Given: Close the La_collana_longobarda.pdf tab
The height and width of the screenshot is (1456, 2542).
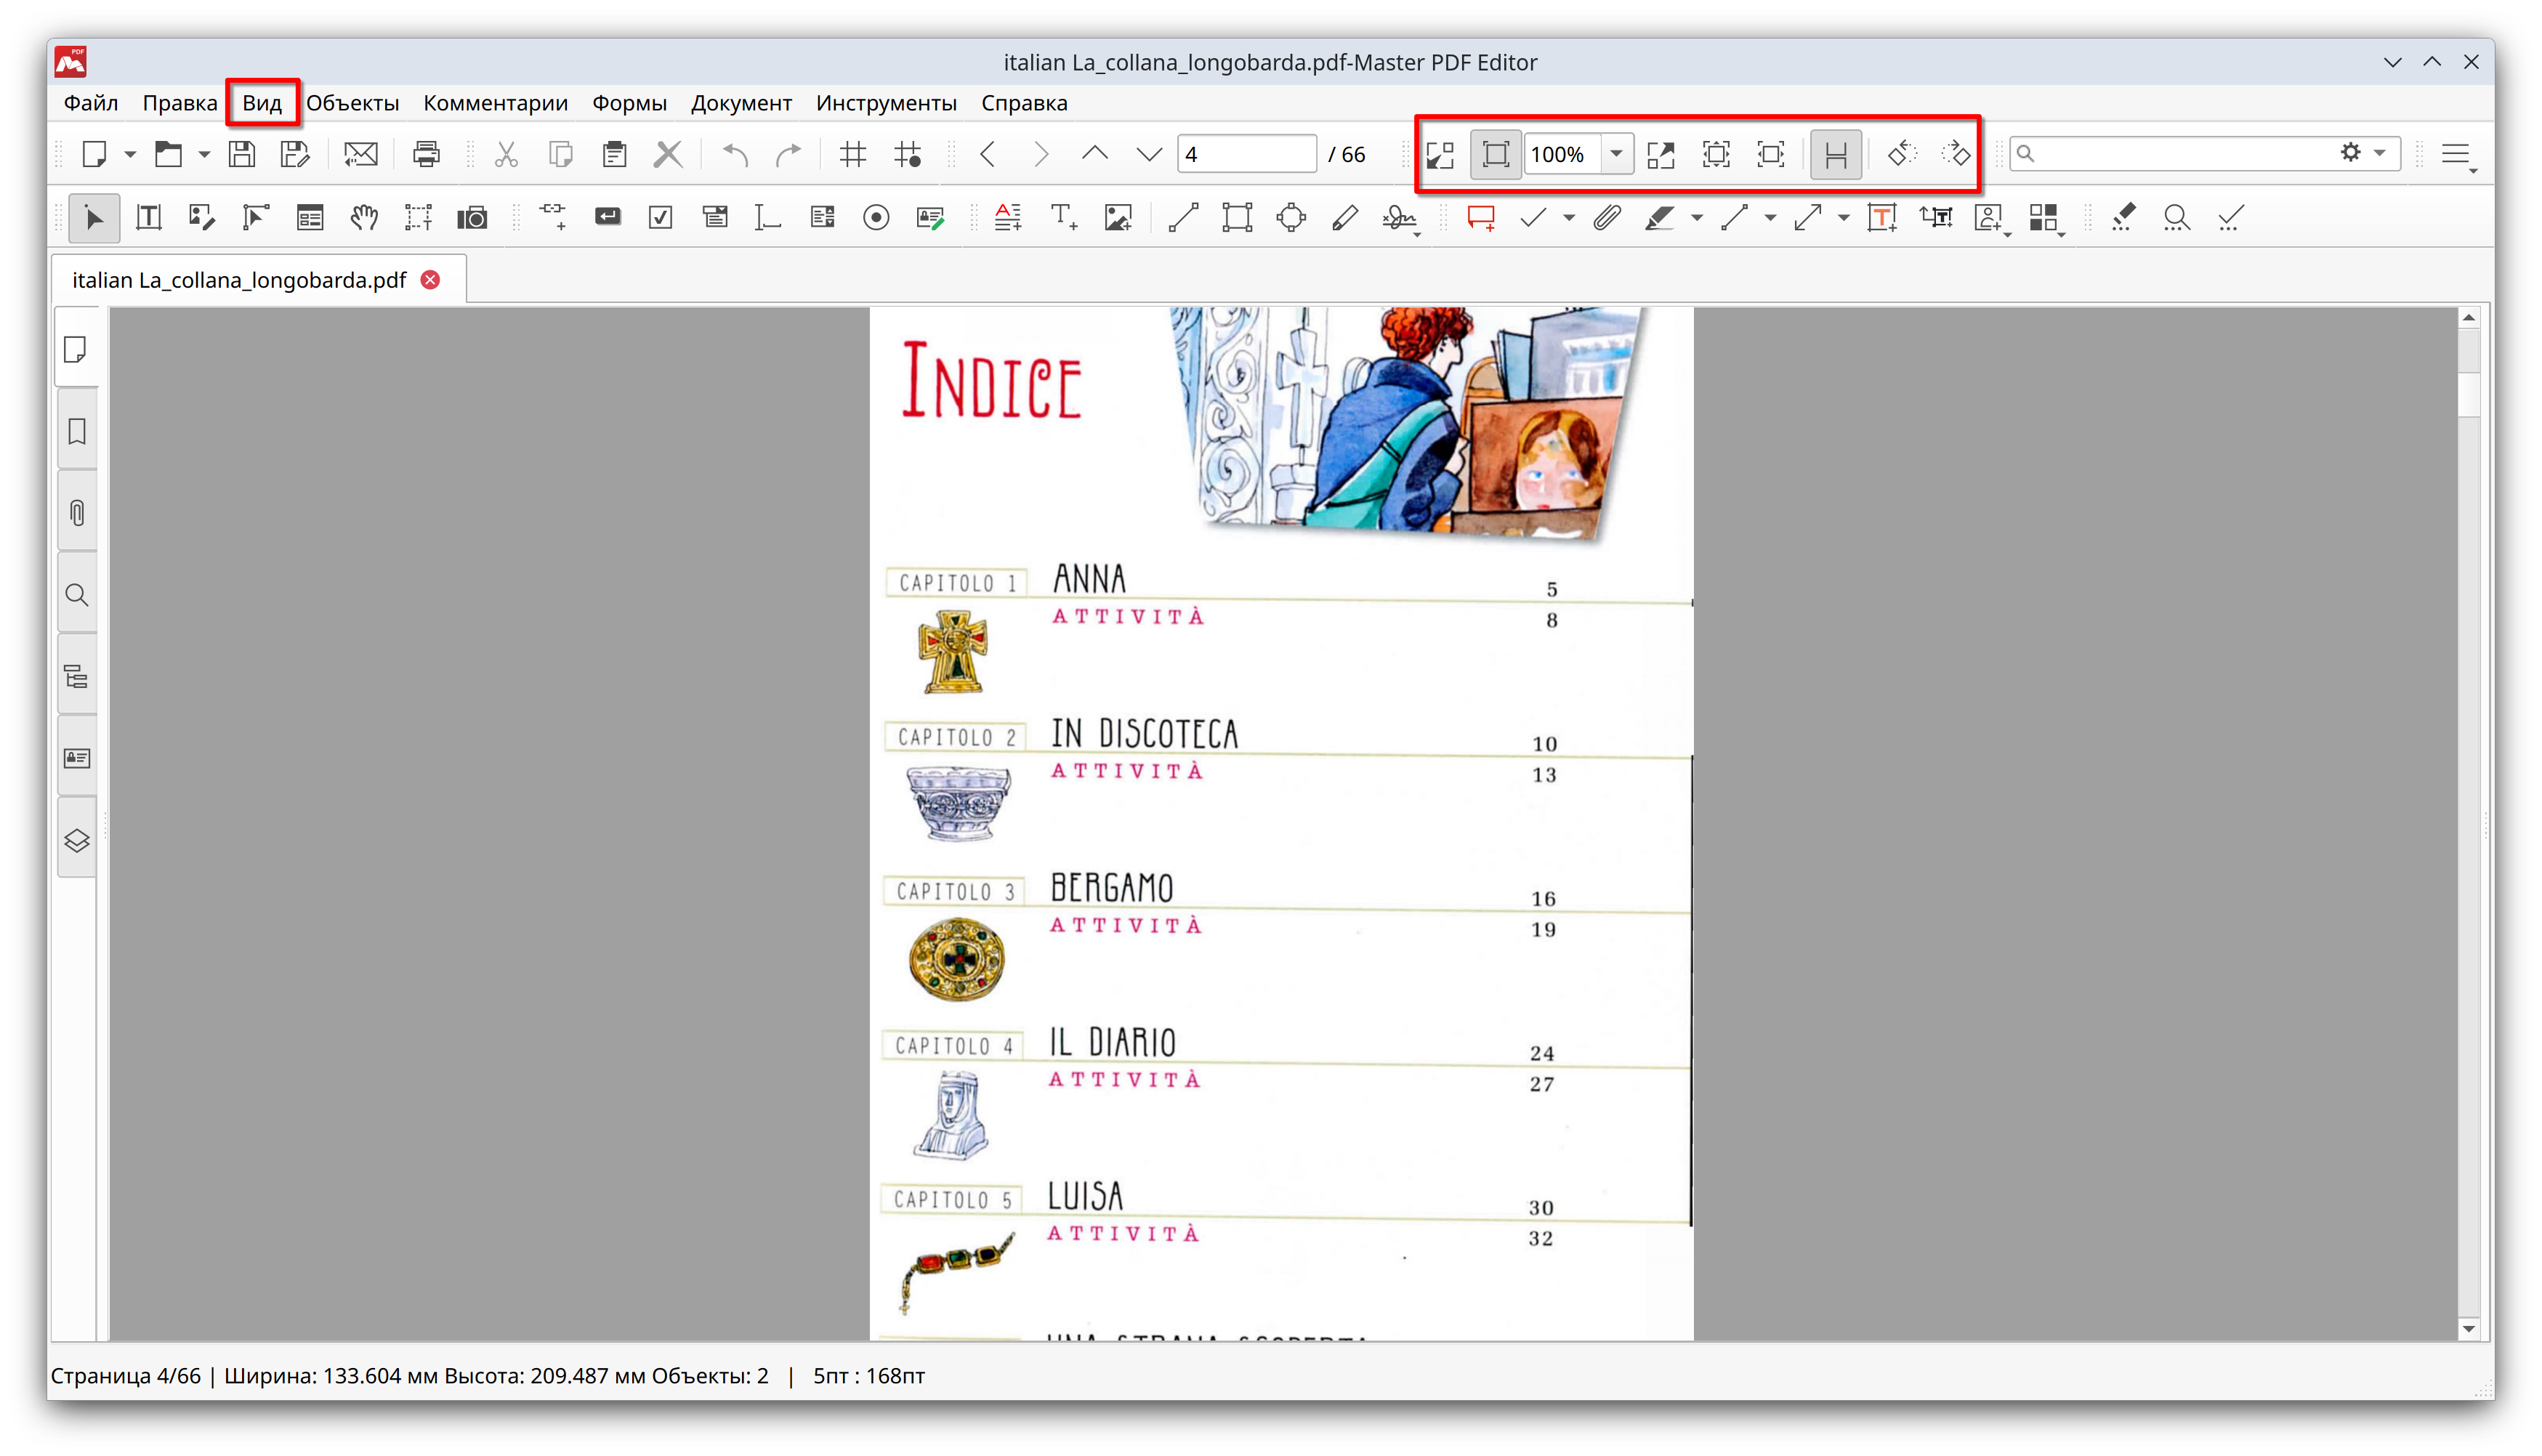Looking at the screenshot, I should click(430, 280).
